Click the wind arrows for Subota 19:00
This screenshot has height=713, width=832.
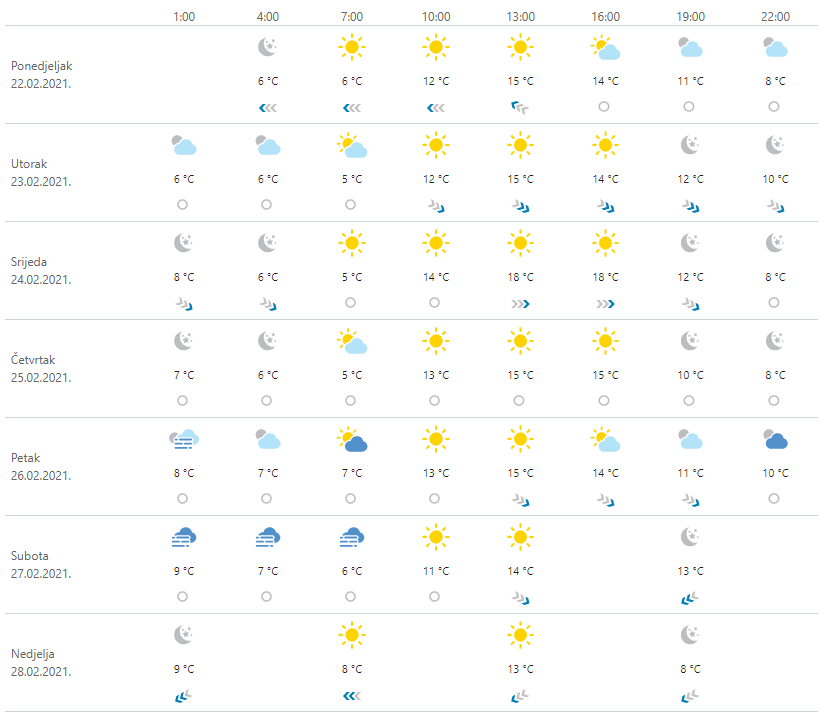coord(689,597)
